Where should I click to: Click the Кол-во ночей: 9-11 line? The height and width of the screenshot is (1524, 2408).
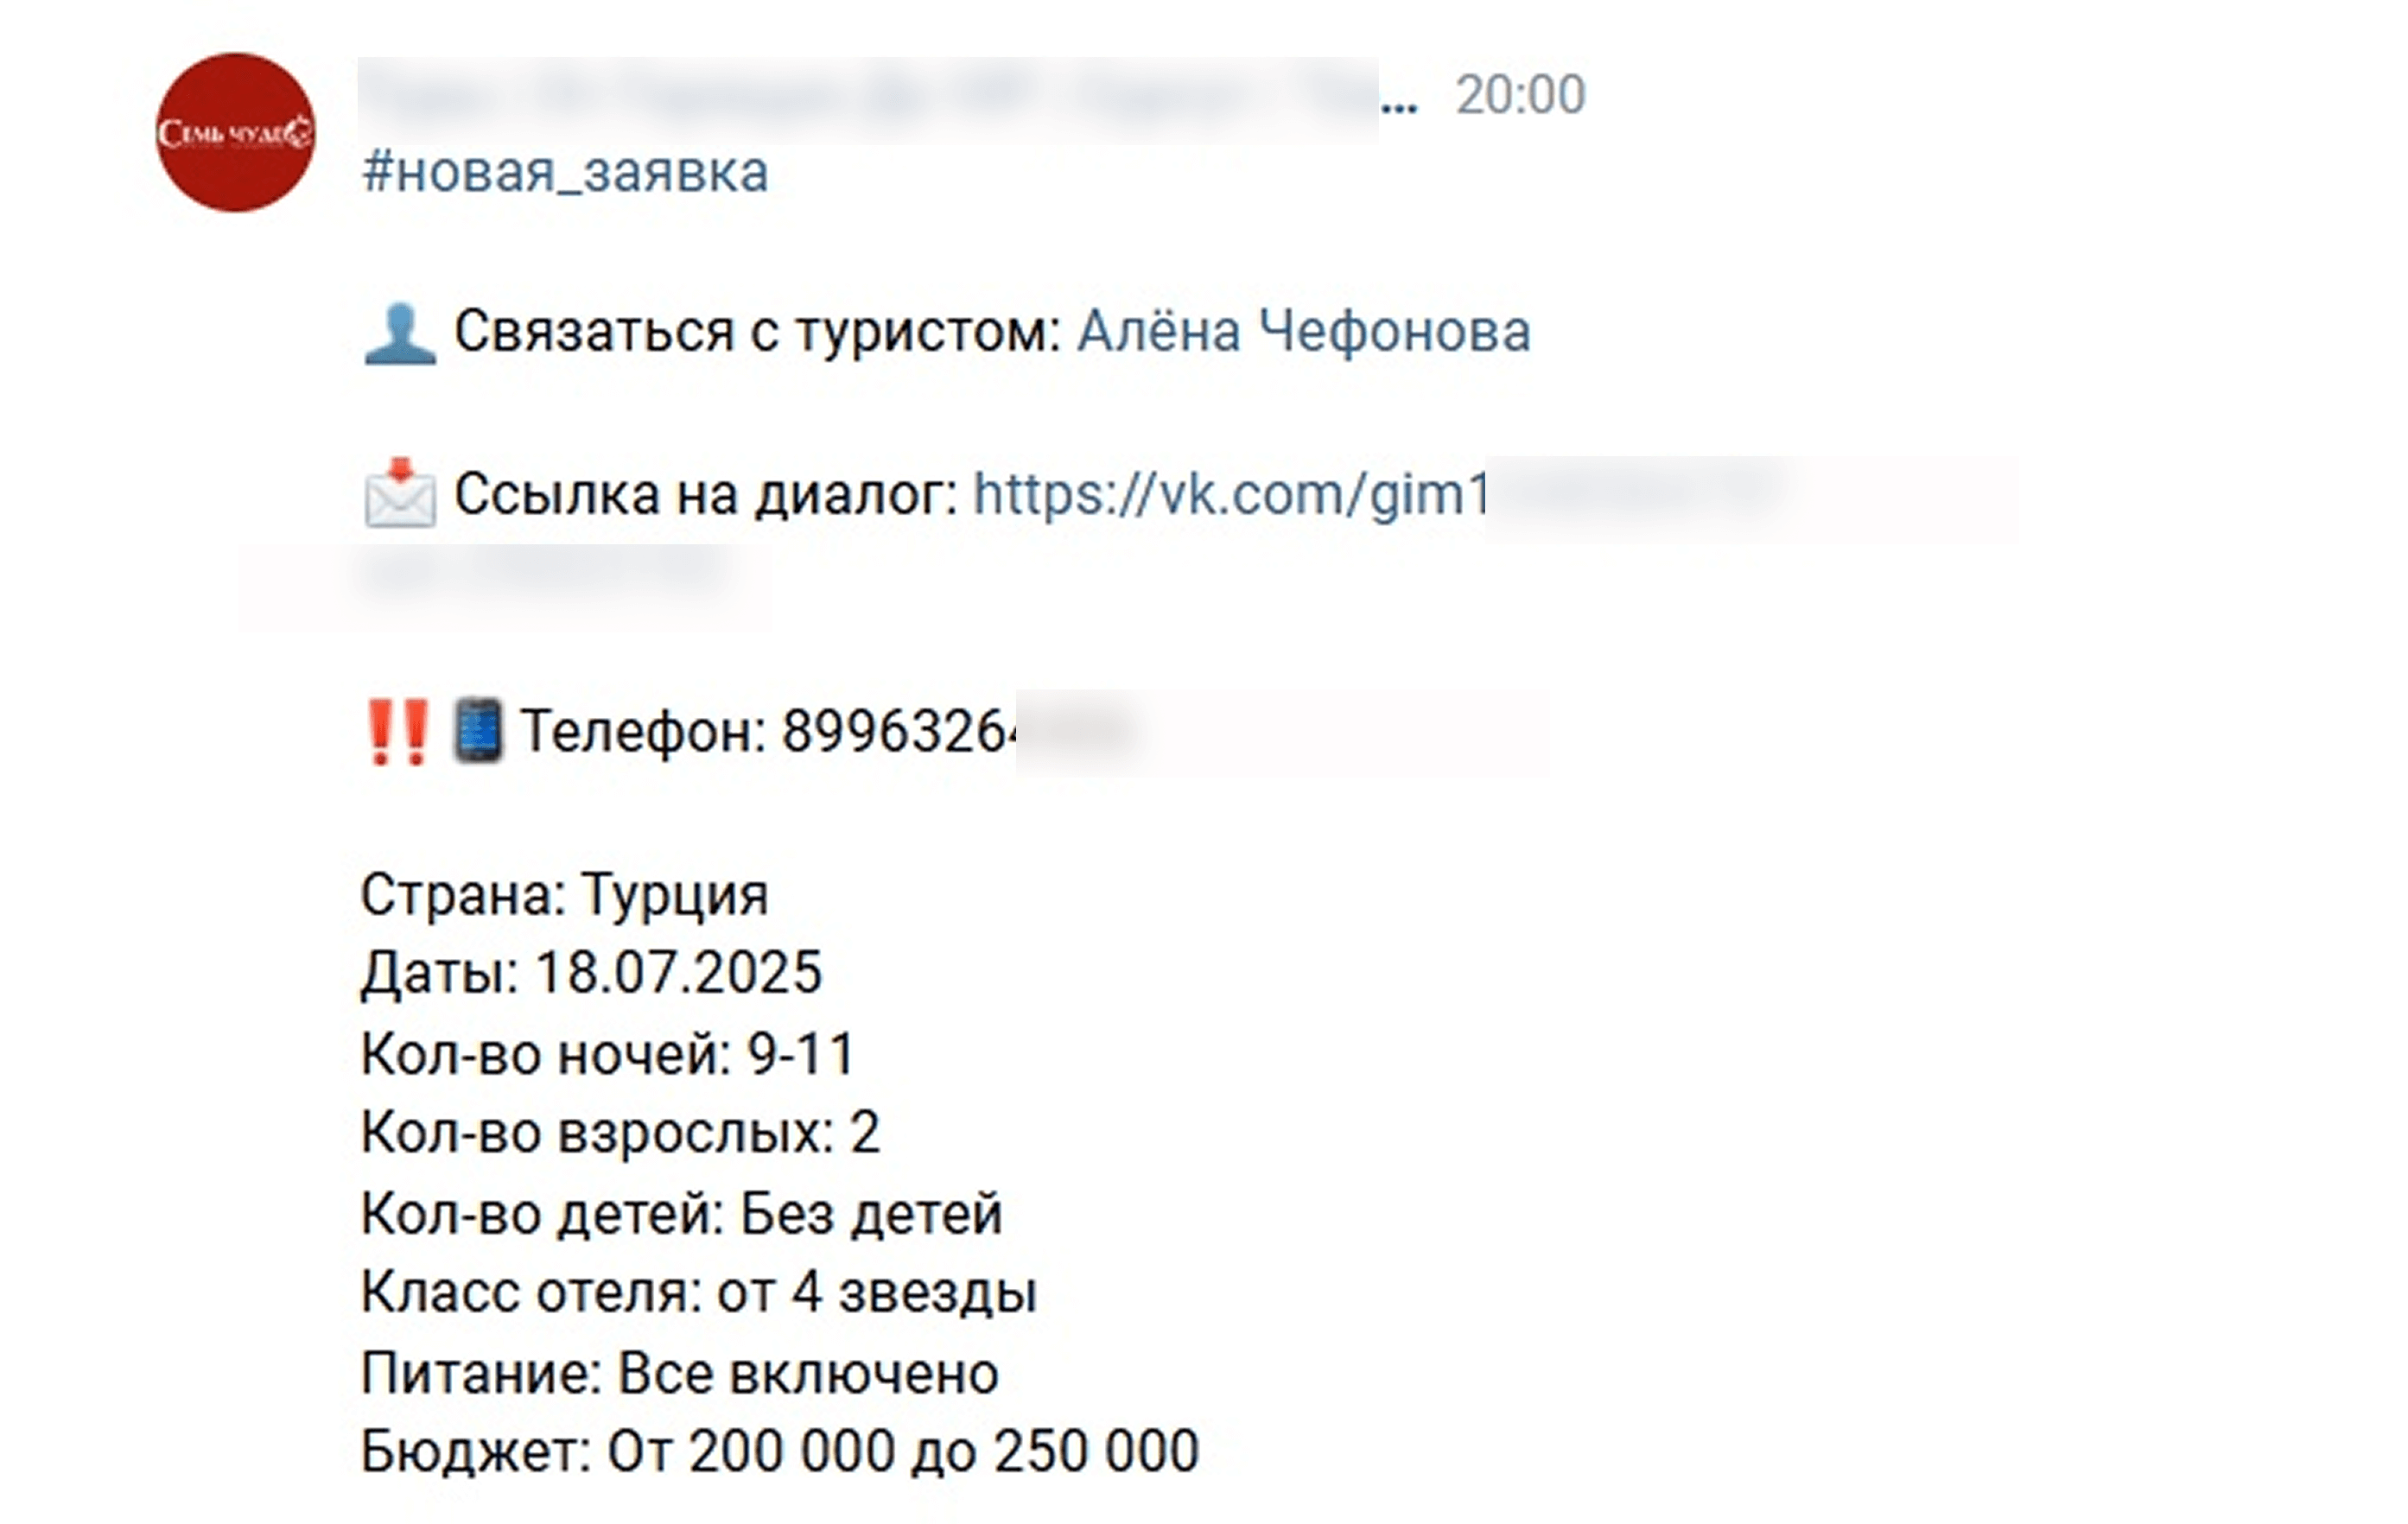(608, 1054)
